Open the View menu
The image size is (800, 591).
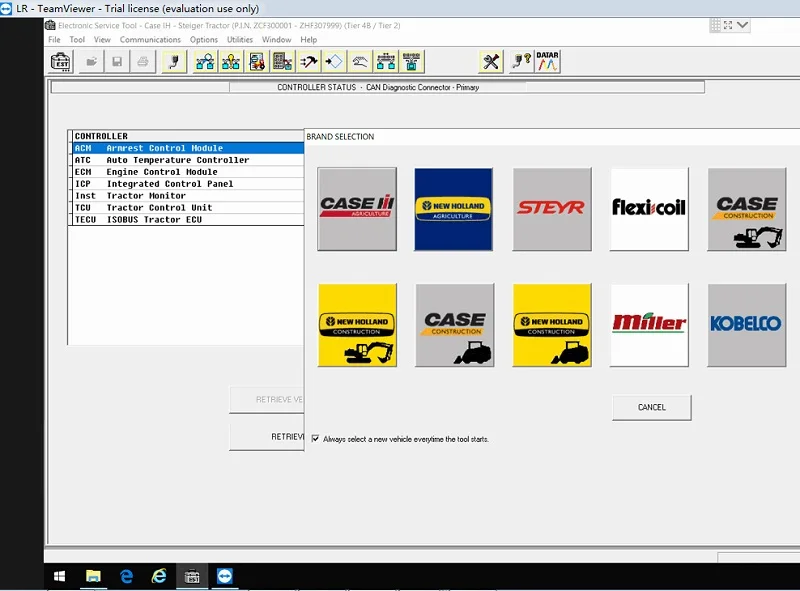[x=102, y=39]
